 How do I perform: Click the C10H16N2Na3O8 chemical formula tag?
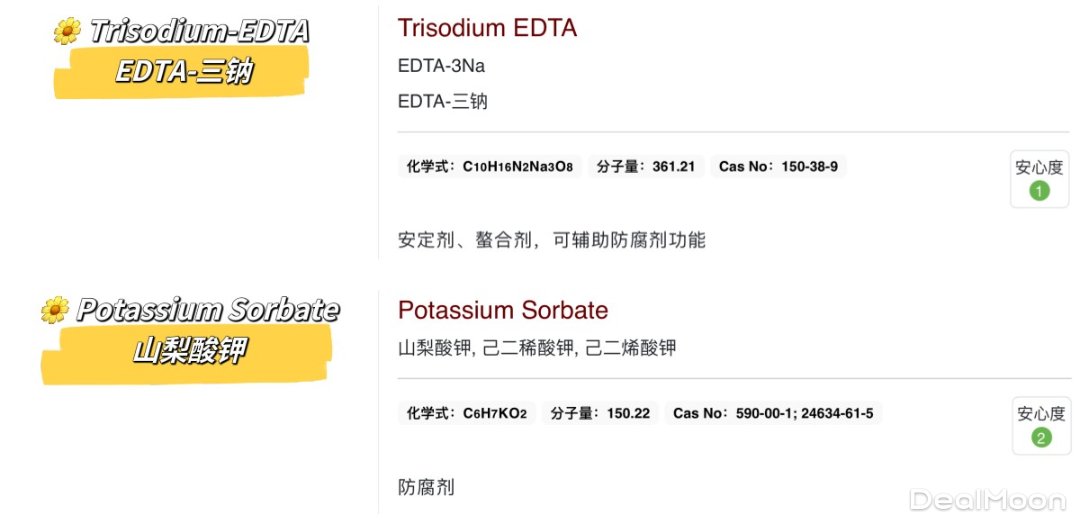[489, 166]
